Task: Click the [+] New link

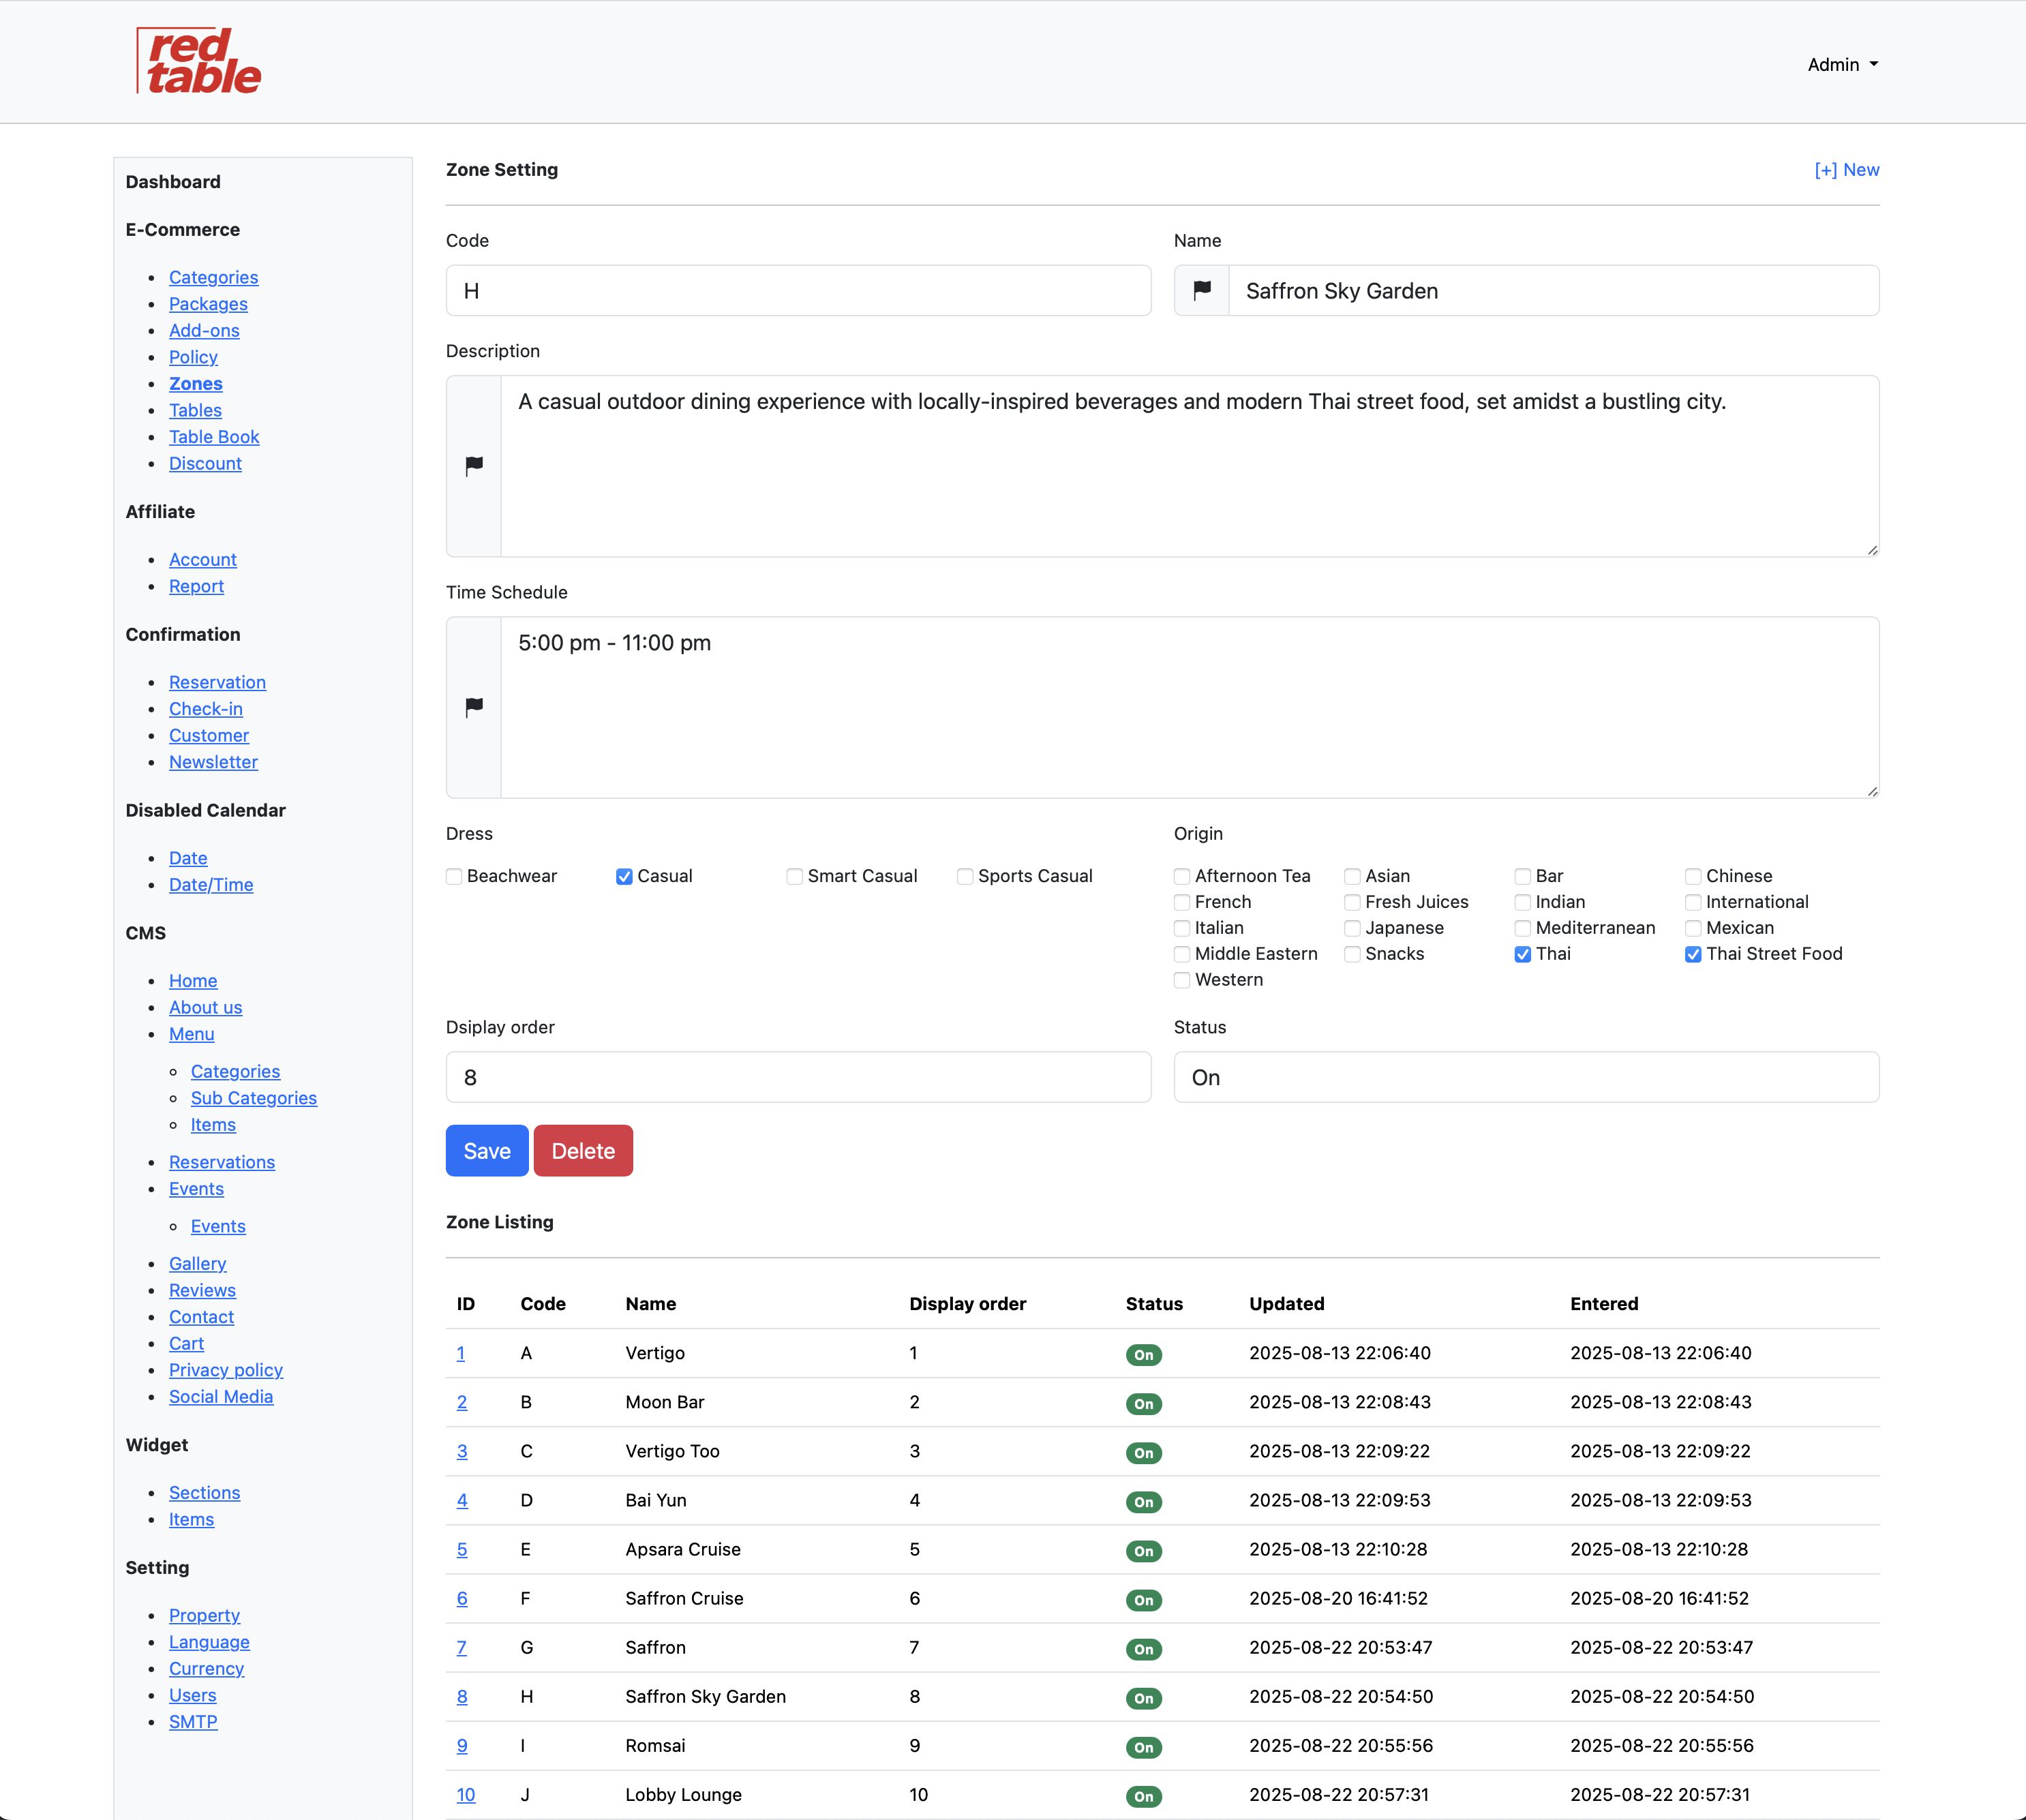Action: tap(1846, 170)
